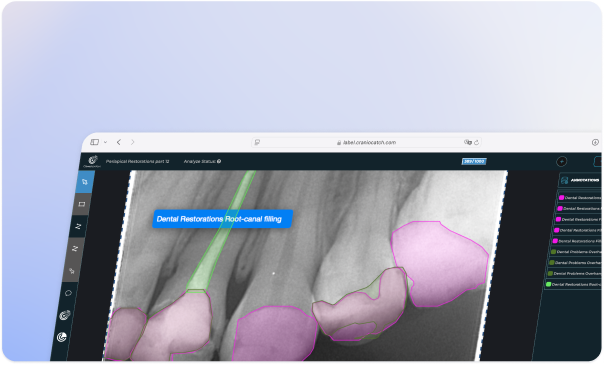604x365 pixels.
Task: Expand the sidebar options chevron
Action: click(x=105, y=142)
